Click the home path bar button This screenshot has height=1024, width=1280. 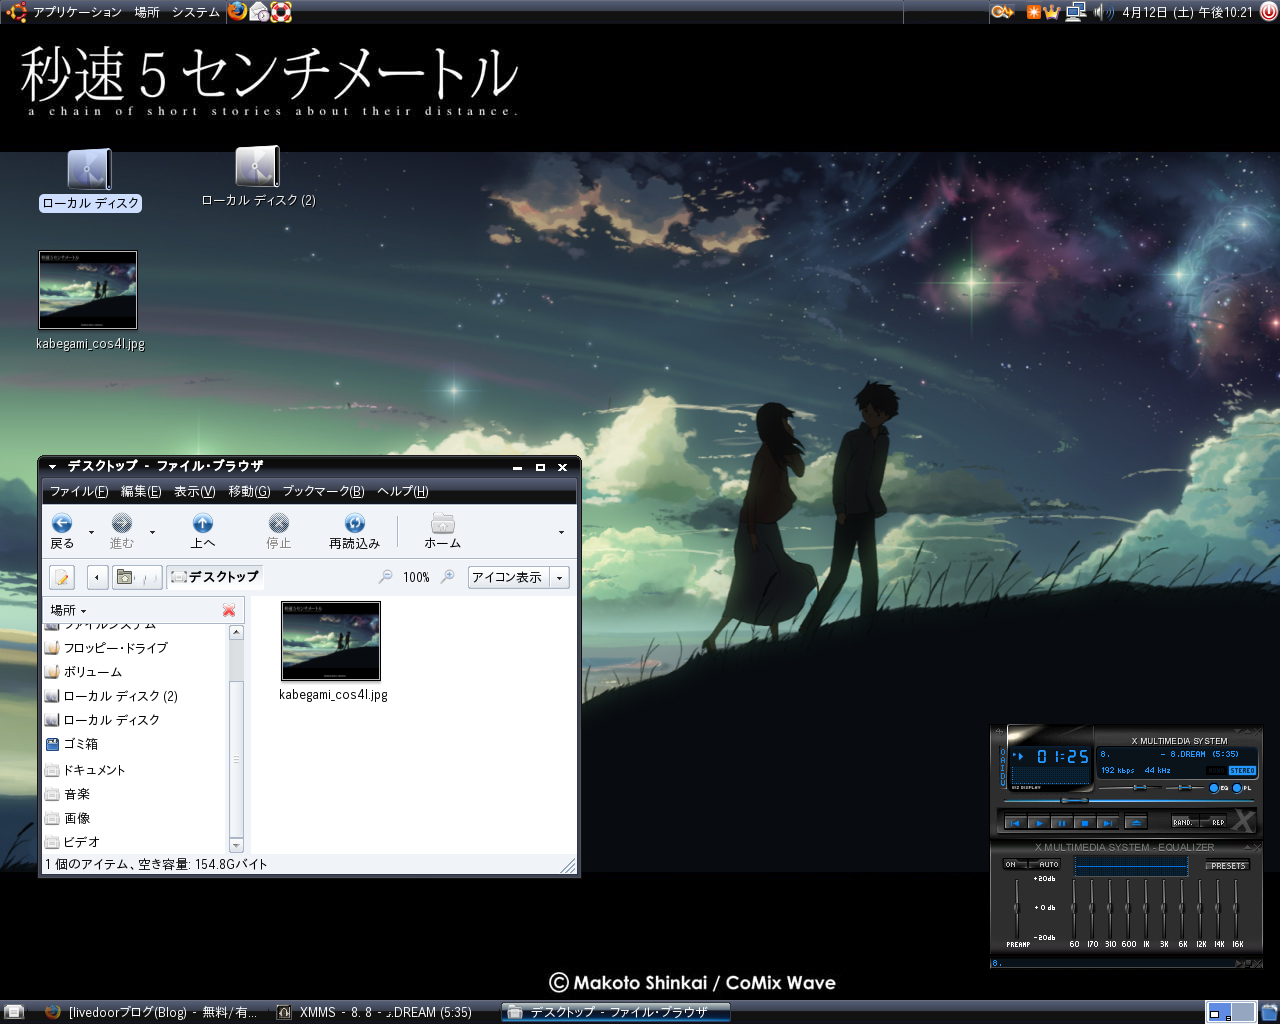click(135, 577)
